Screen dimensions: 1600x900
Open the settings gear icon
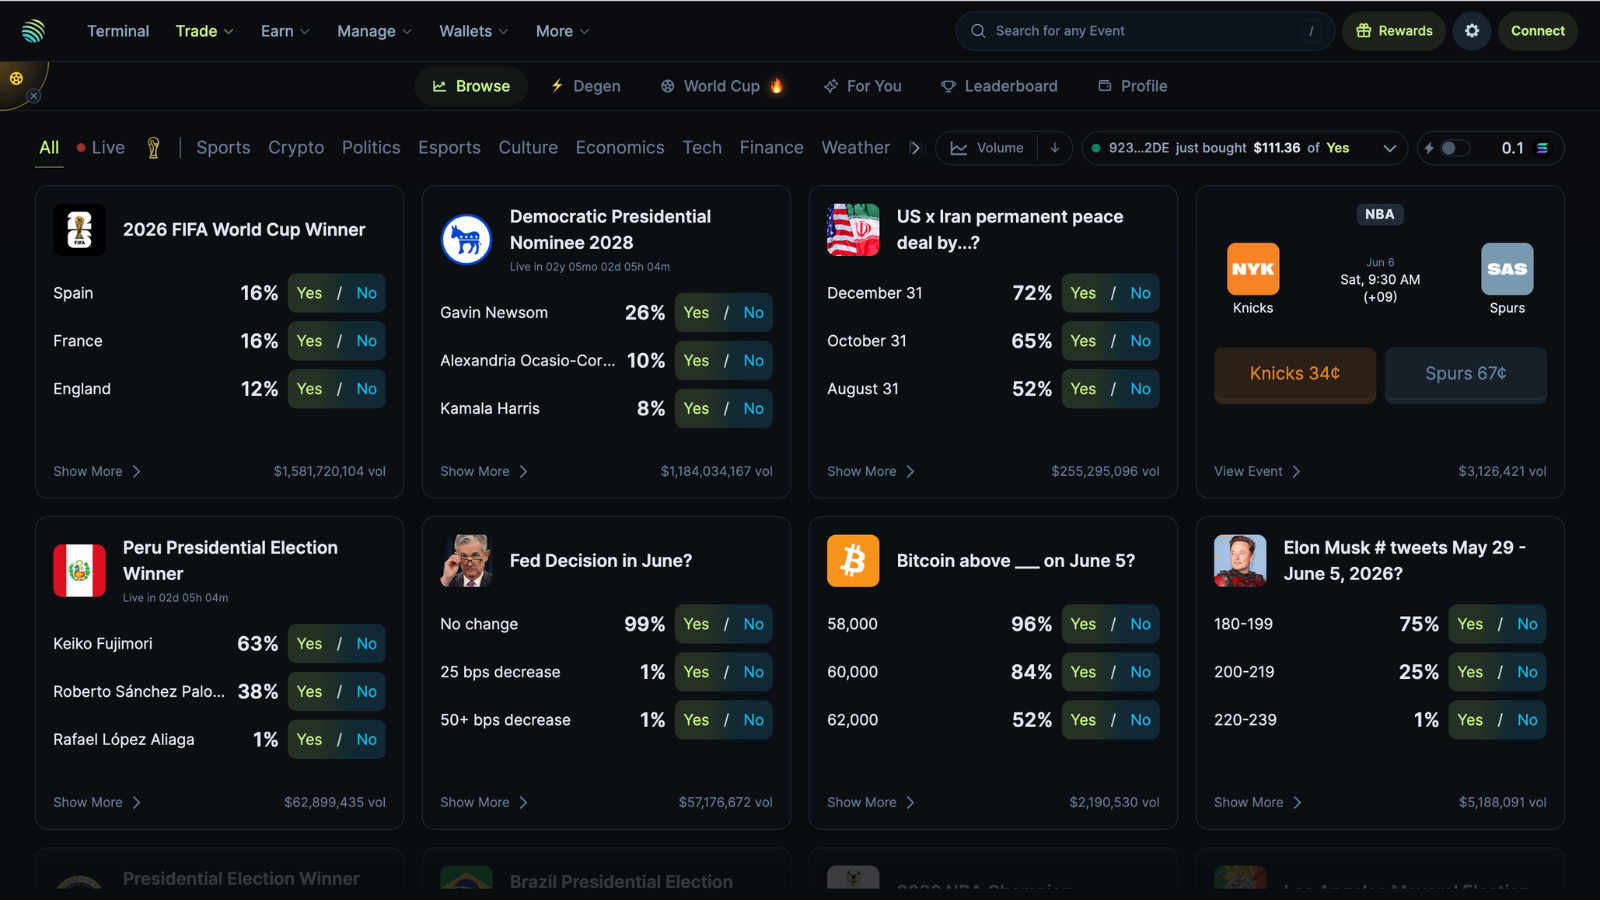[1472, 31]
